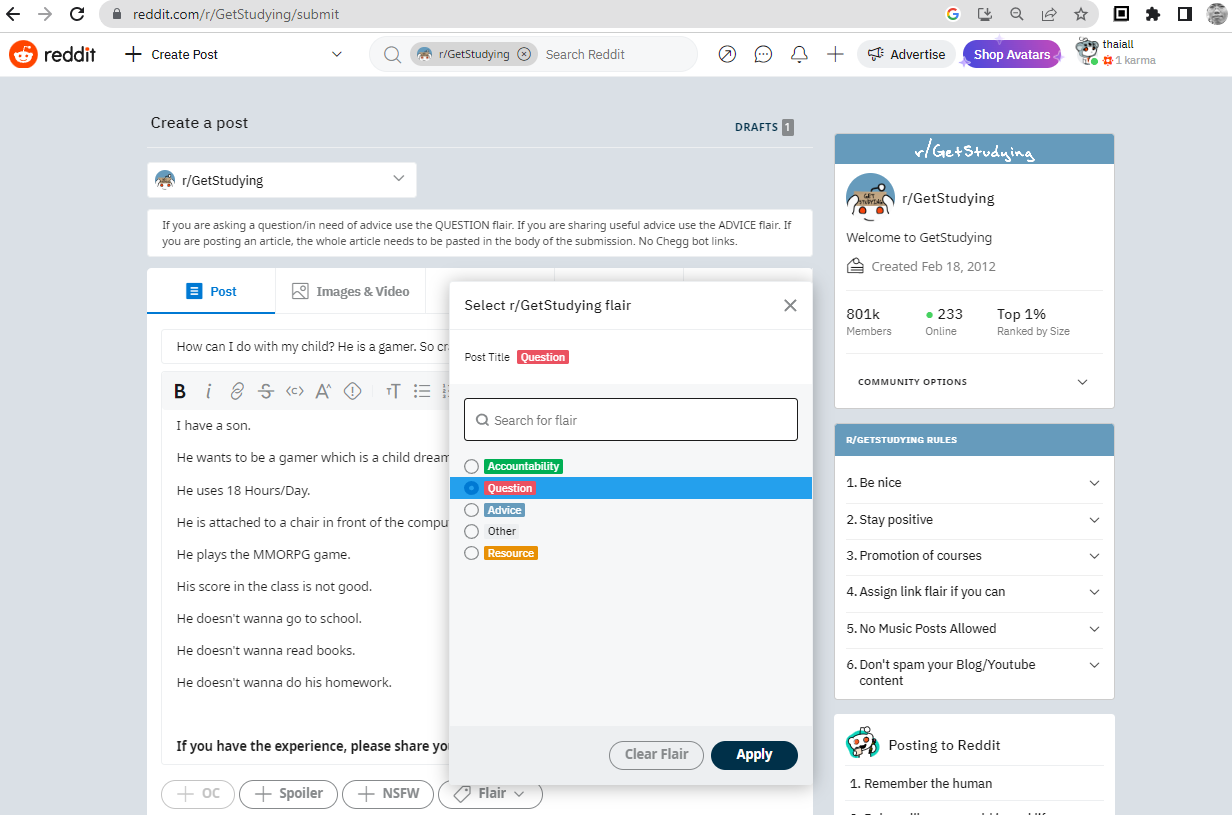
Task: Click the Bold formatting icon
Action: (x=180, y=391)
